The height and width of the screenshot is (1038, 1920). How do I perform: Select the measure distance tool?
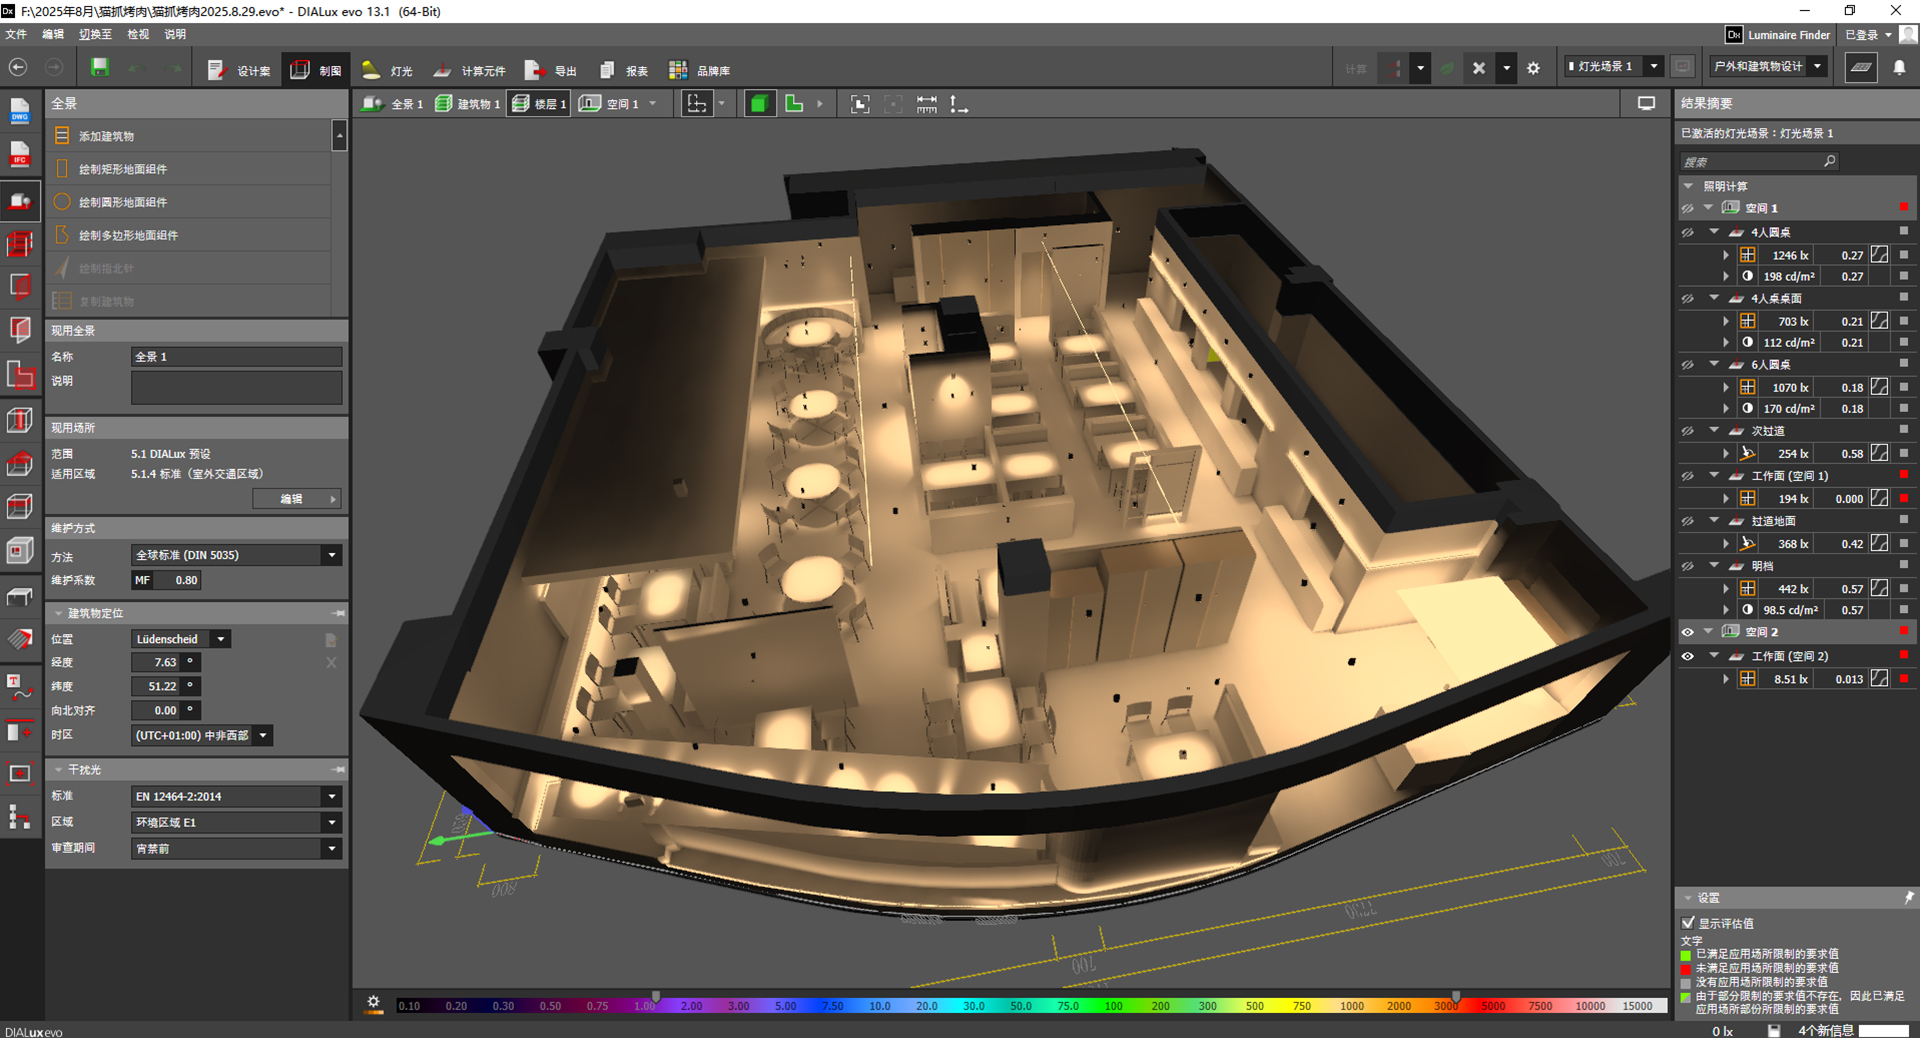point(927,104)
